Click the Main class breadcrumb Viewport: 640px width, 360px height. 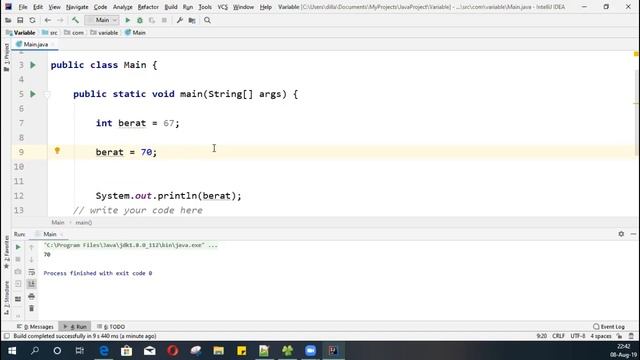click(135, 33)
